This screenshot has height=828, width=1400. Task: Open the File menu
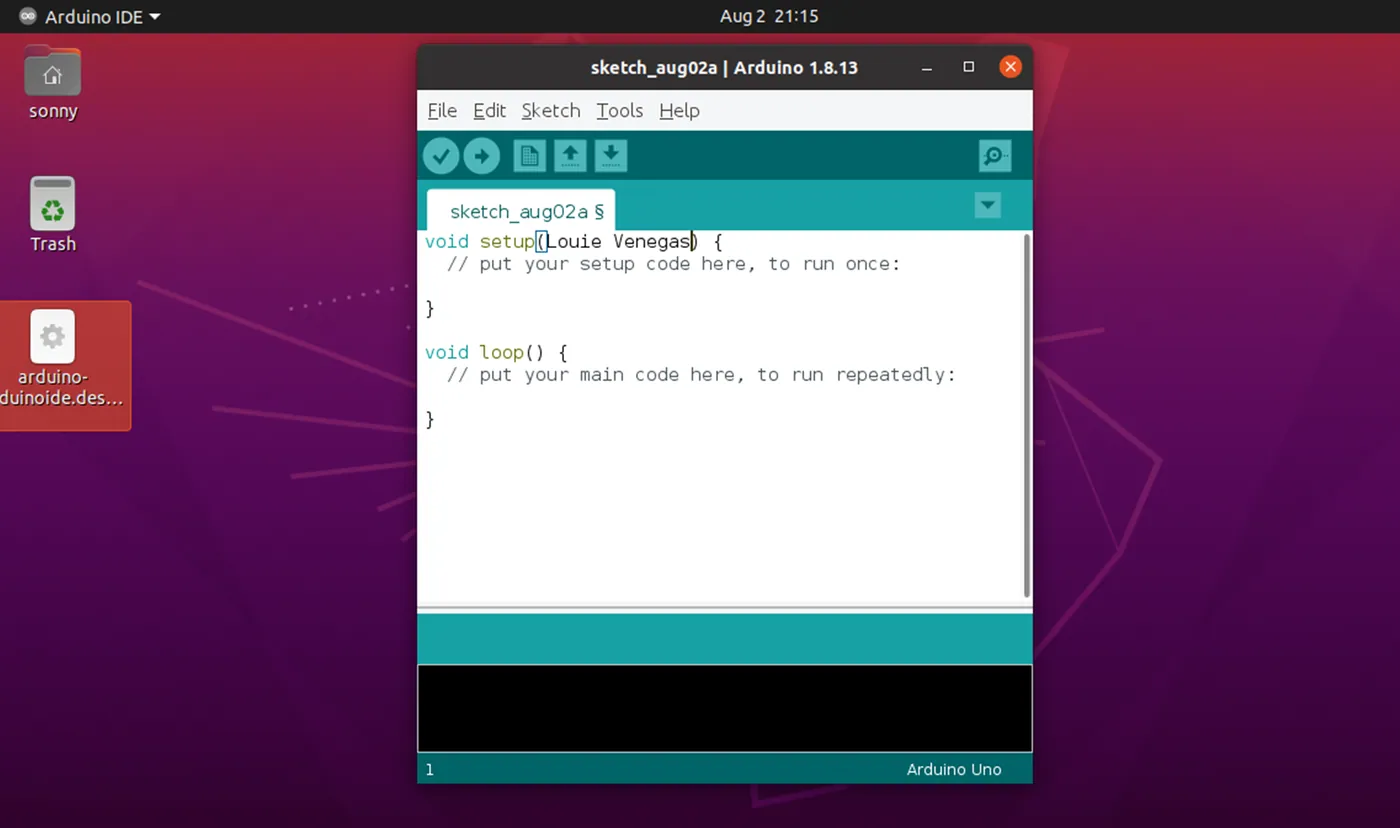(x=442, y=111)
